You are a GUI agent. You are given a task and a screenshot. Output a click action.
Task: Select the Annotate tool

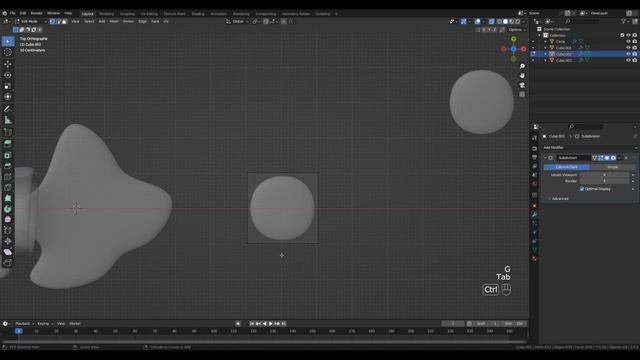(8, 109)
